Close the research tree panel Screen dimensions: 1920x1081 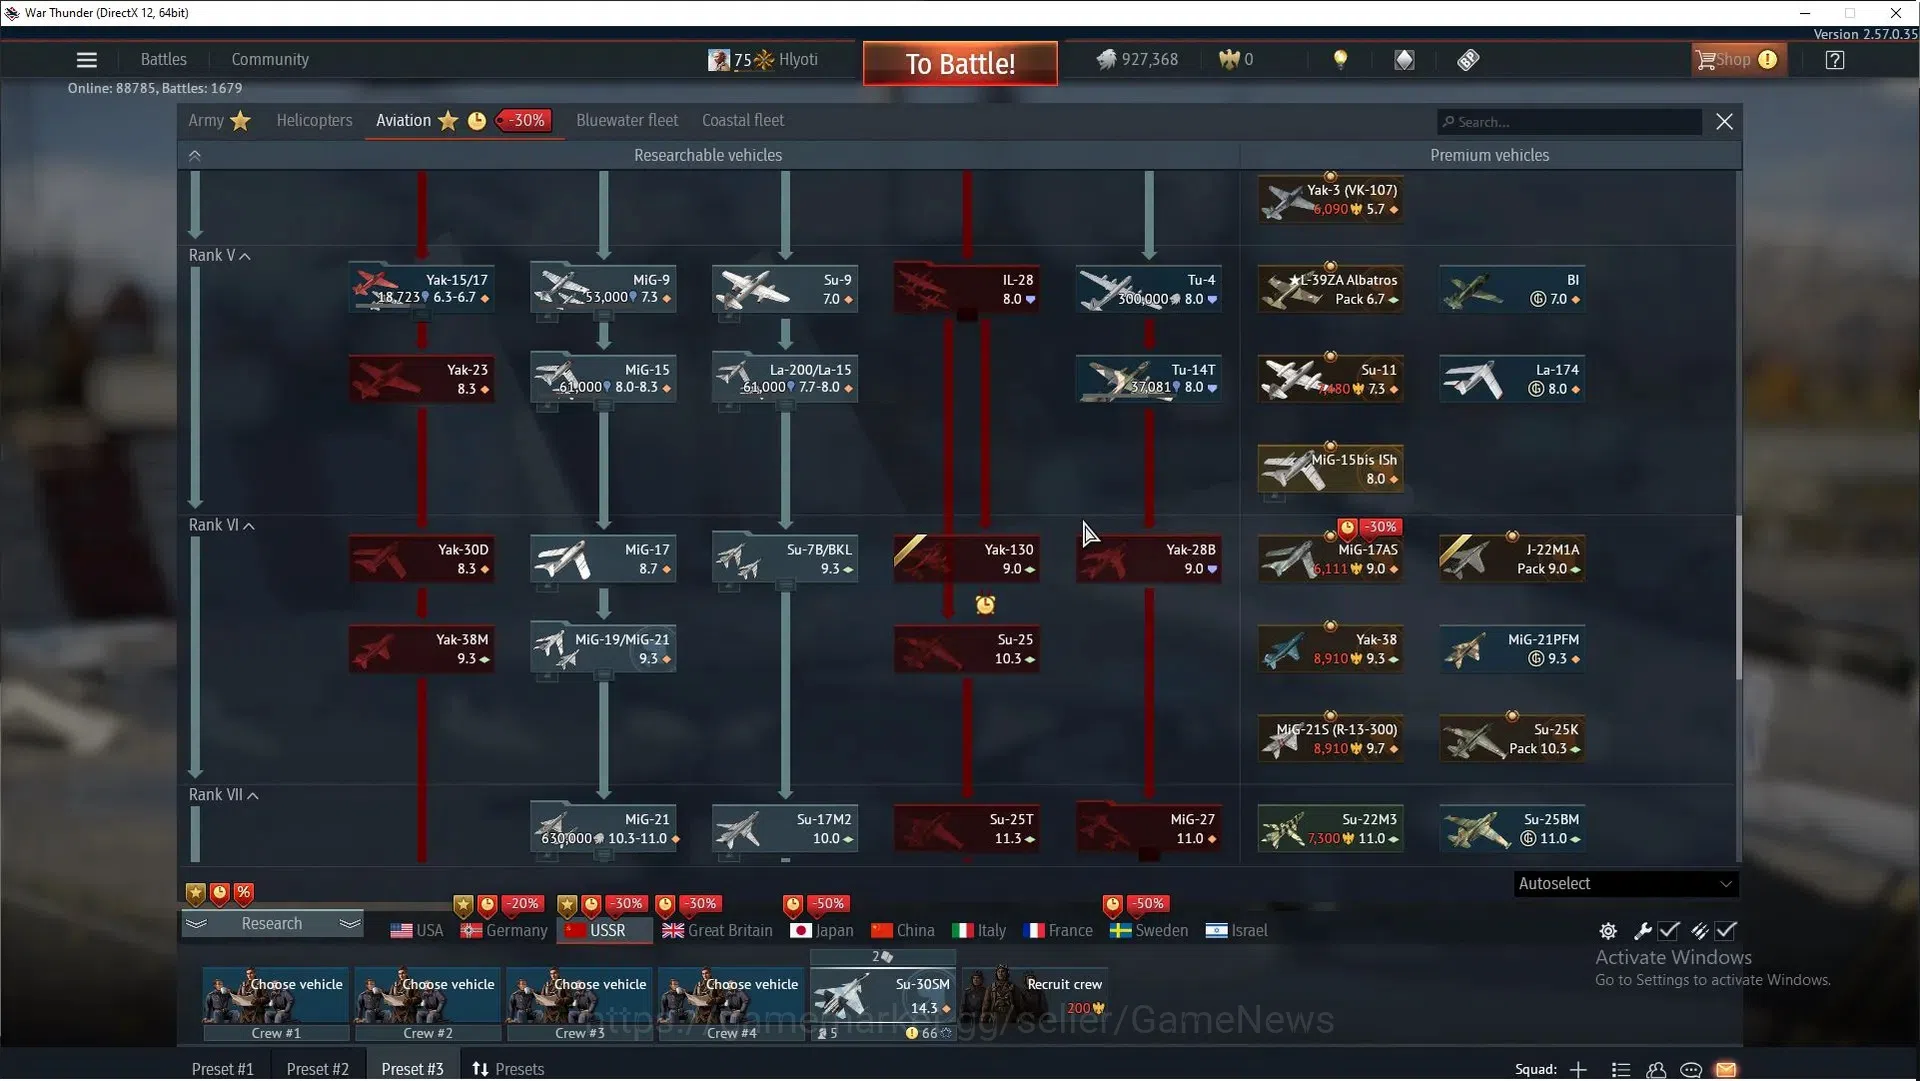pyautogui.click(x=1724, y=122)
